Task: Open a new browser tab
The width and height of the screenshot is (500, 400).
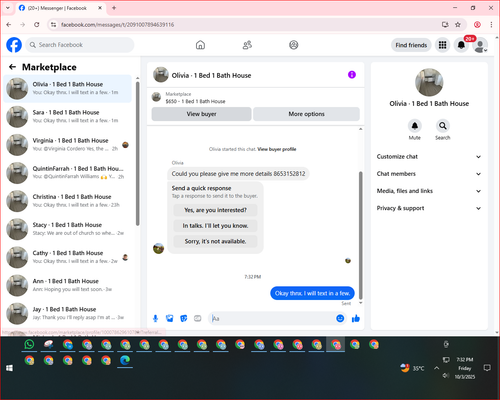Action: (114, 8)
